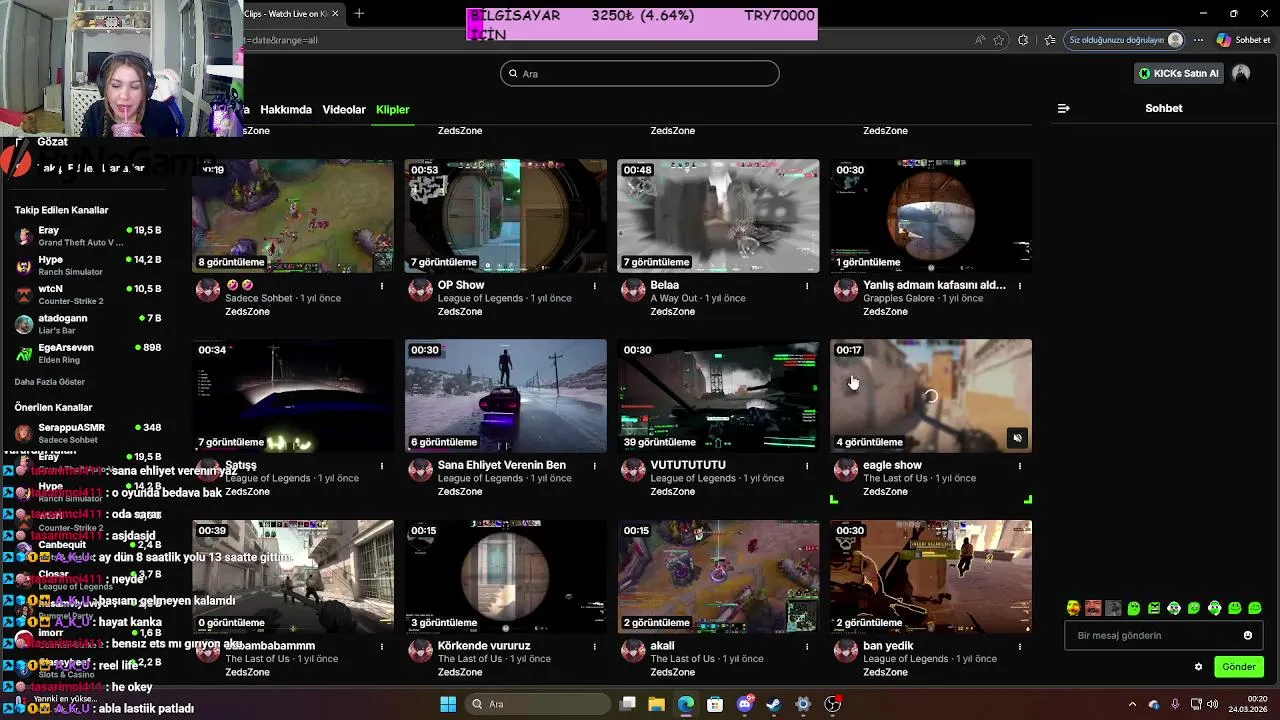Open Steam from the taskbar

(773, 704)
